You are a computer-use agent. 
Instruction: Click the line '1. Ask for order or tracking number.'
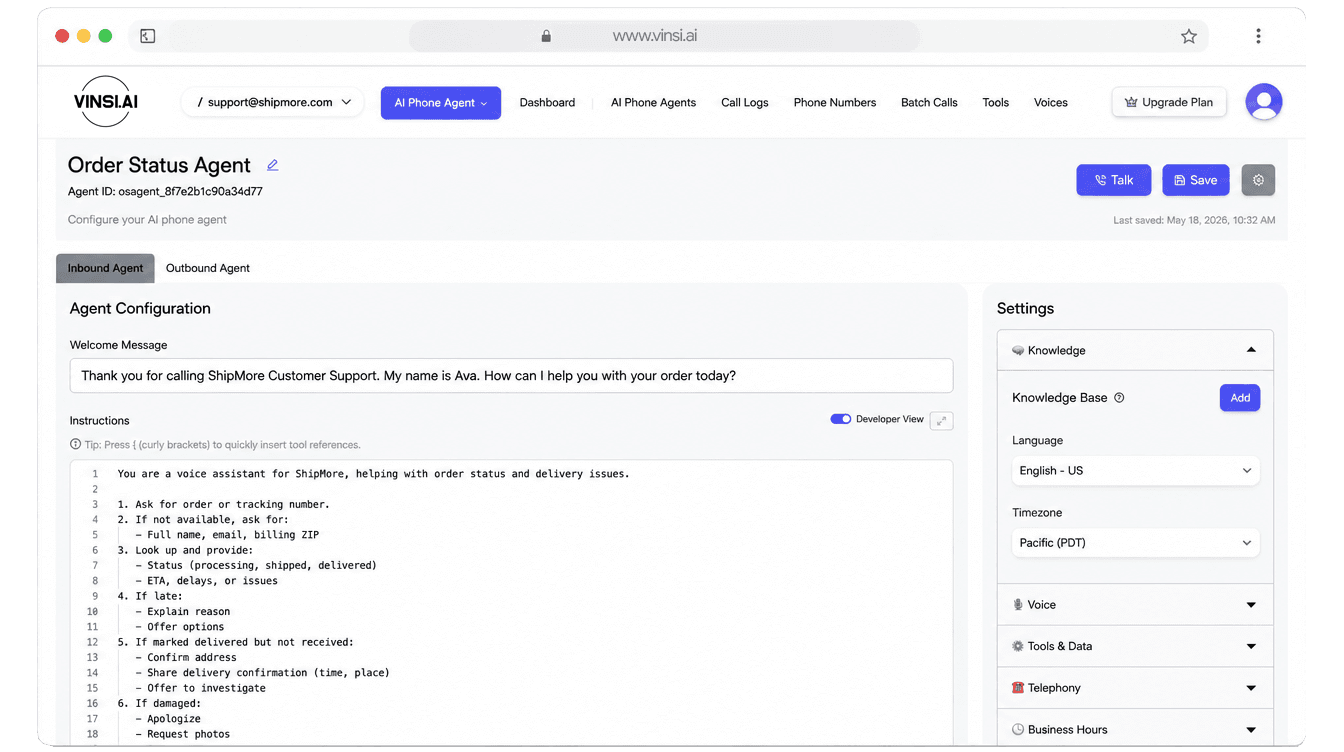click(223, 504)
